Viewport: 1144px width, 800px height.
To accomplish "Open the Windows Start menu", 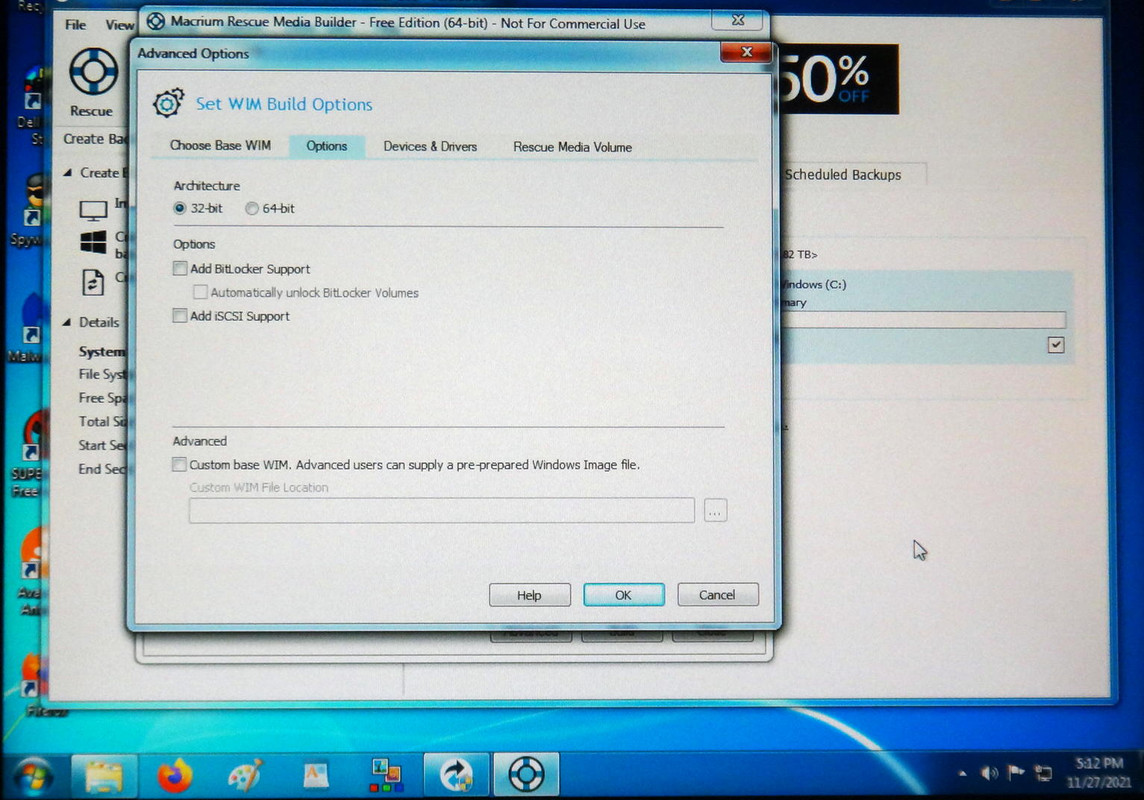I will (32, 777).
